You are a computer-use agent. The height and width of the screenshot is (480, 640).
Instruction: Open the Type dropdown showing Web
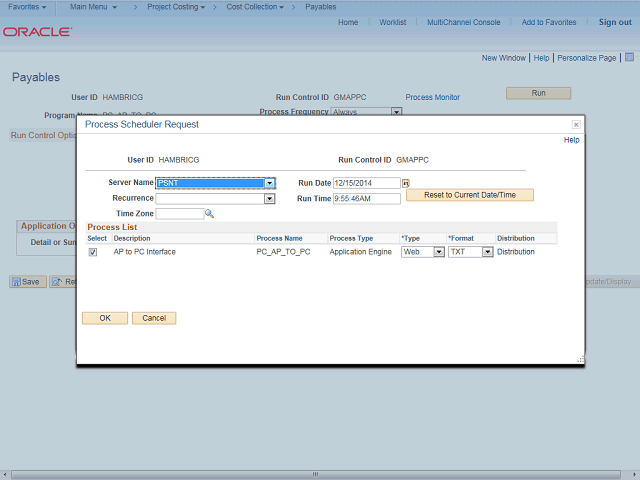[438, 252]
